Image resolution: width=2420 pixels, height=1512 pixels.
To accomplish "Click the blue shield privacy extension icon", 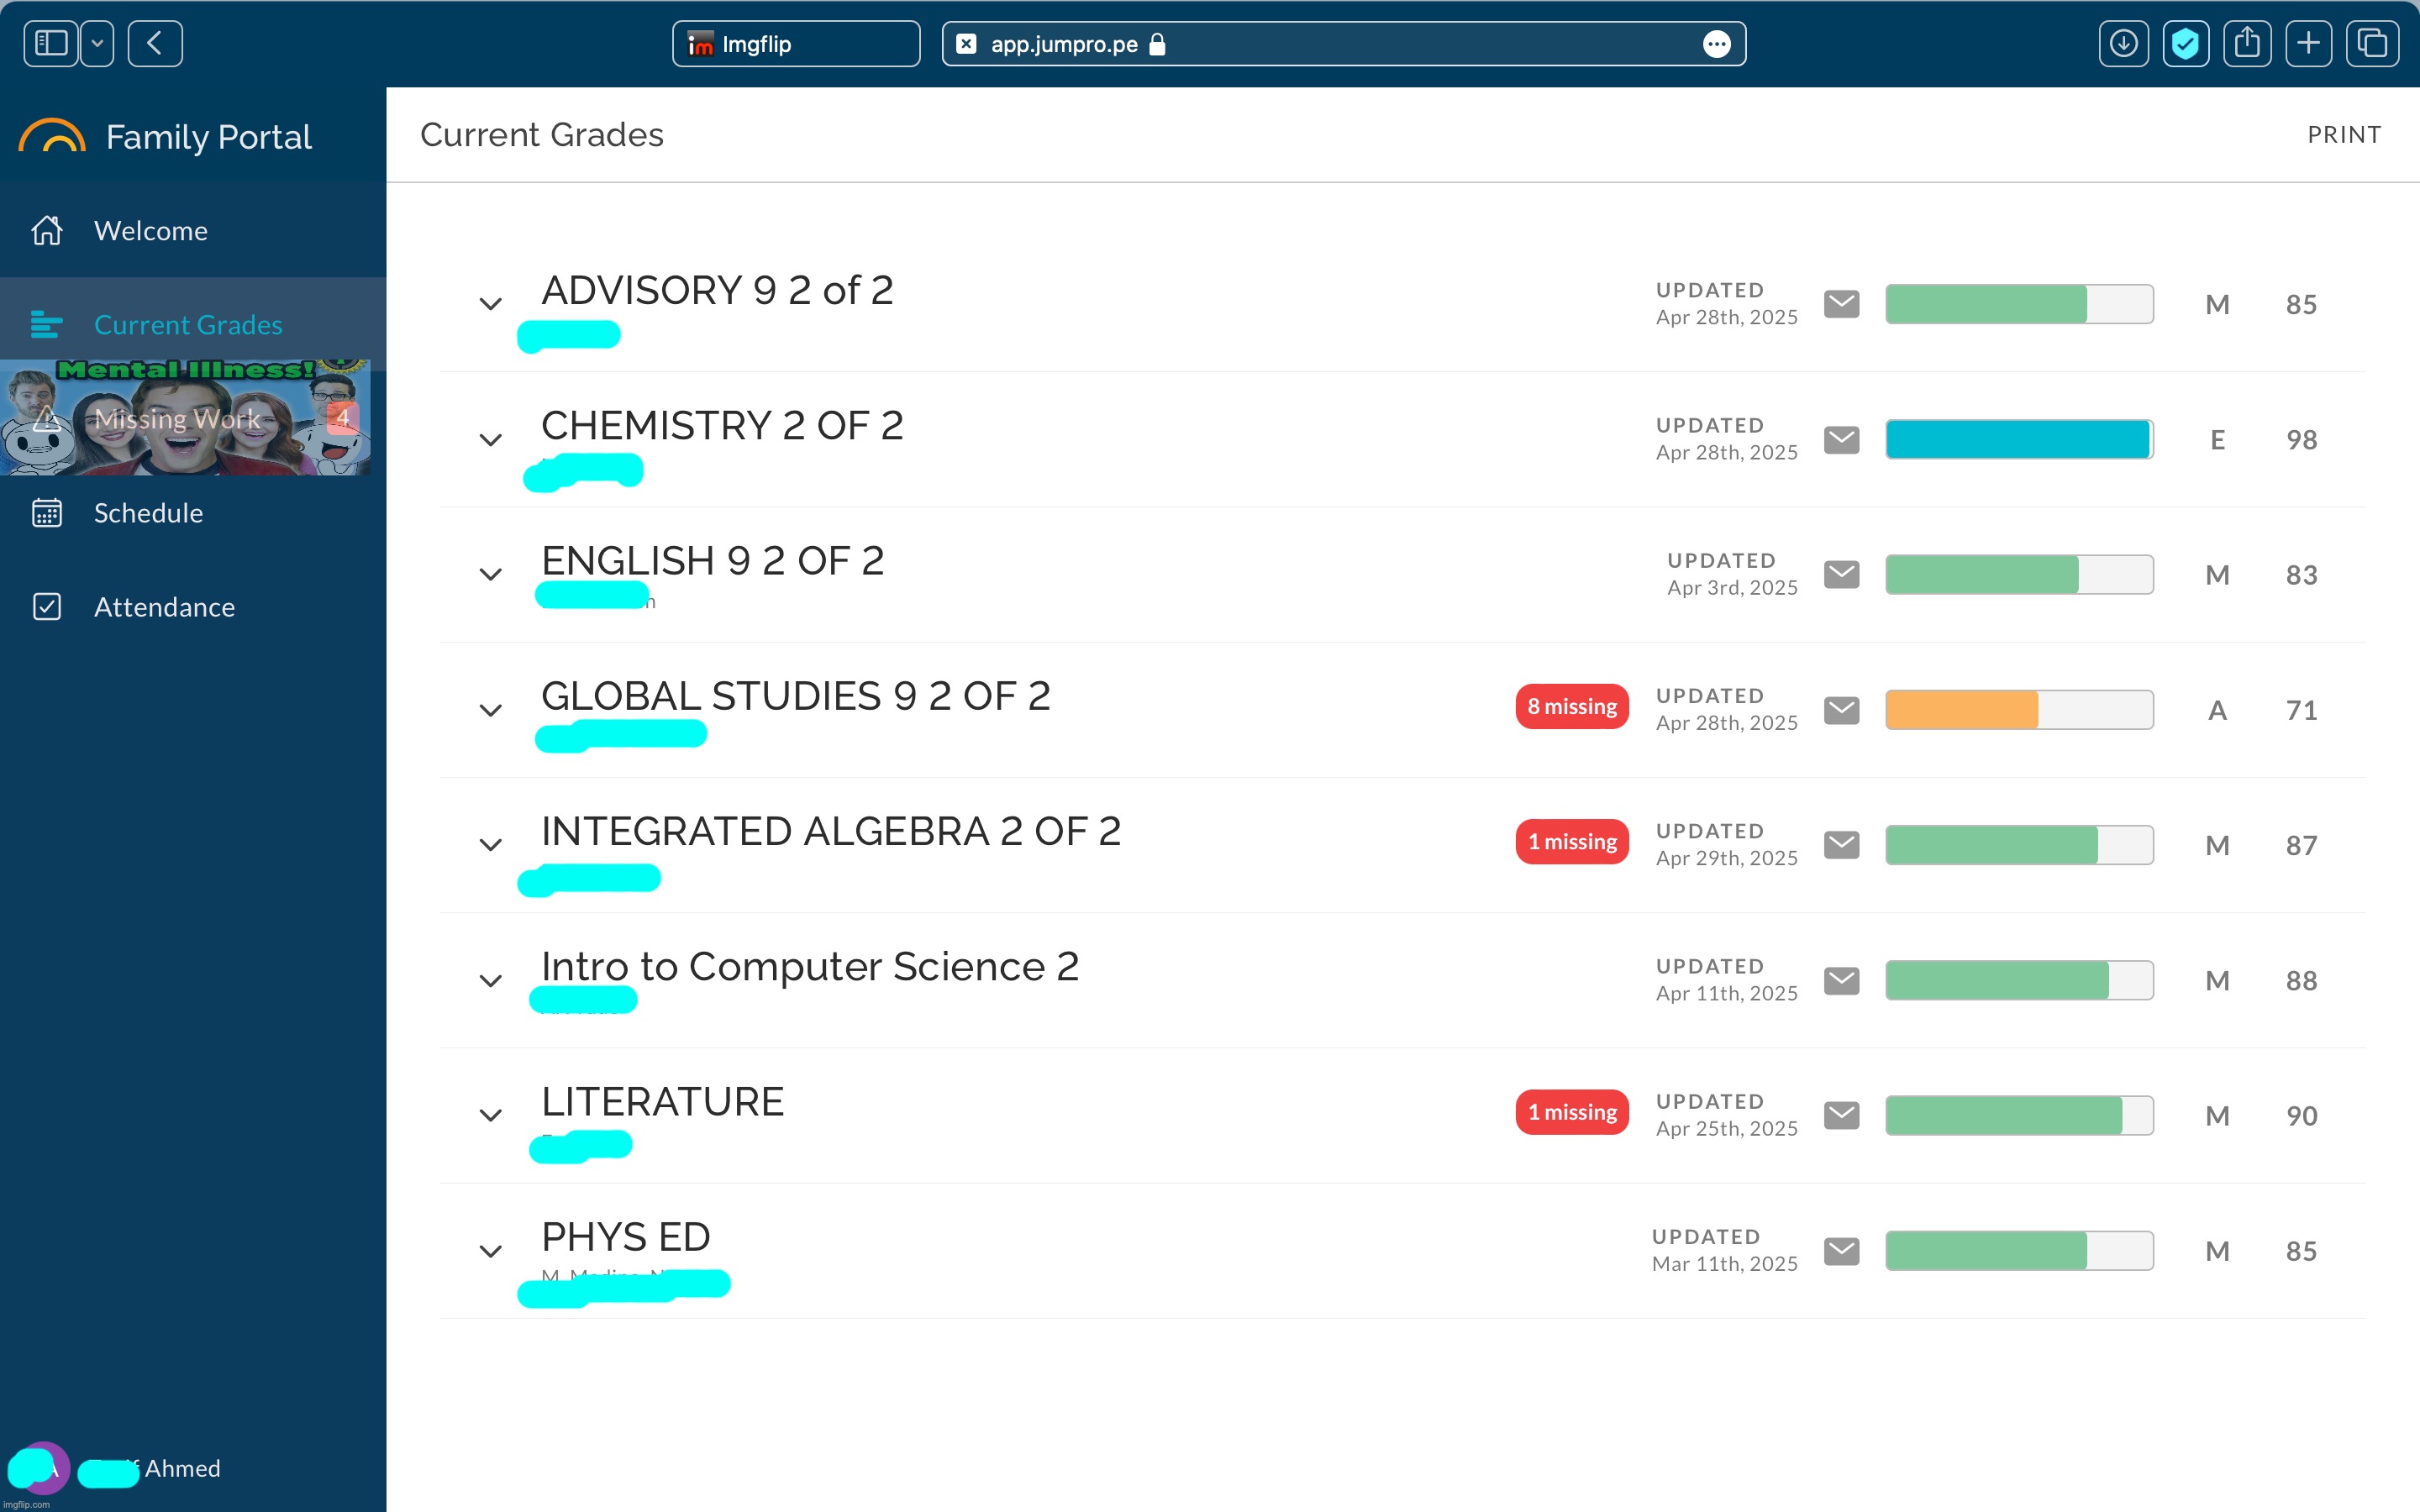I will pyautogui.click(x=2185, y=44).
